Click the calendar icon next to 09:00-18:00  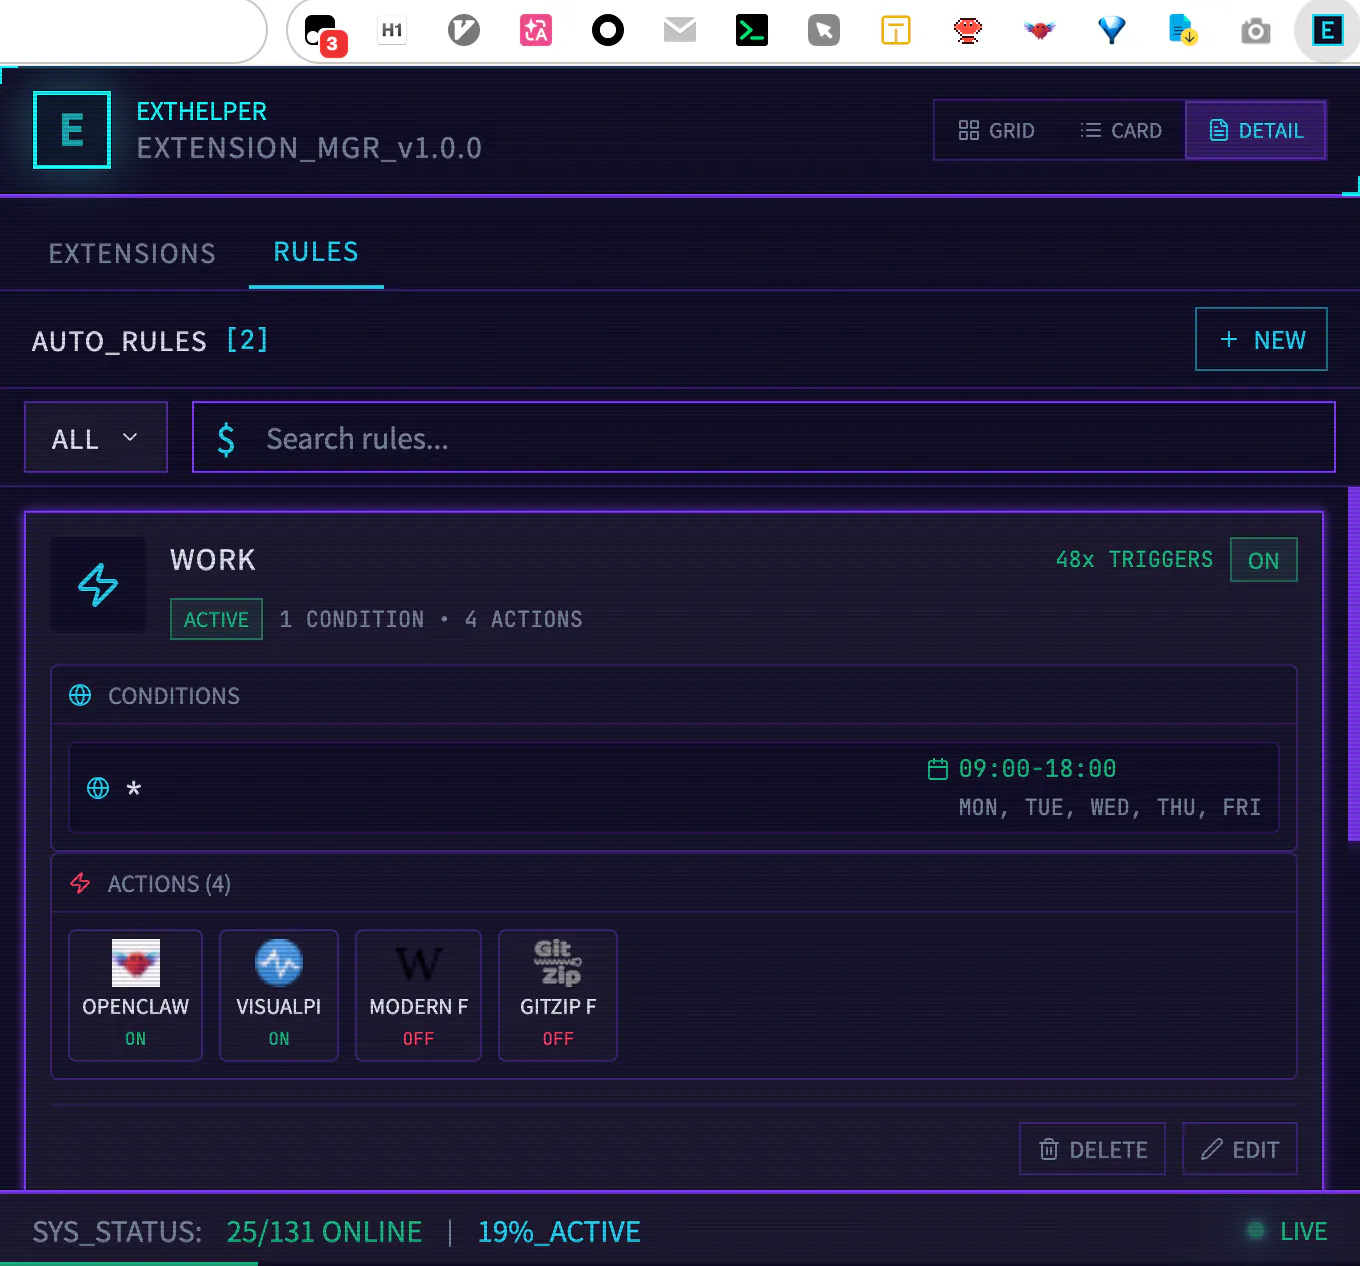(938, 769)
